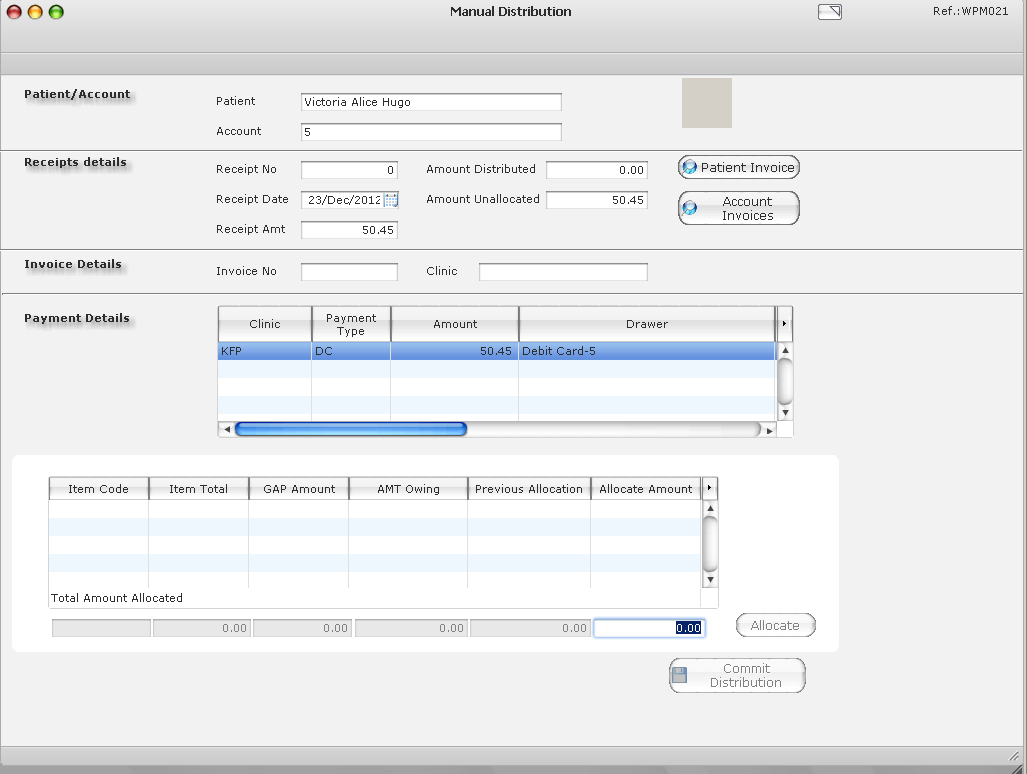The width and height of the screenshot is (1027, 774).
Task: Select the KFP clinic cell in payment row
Action: (265, 351)
